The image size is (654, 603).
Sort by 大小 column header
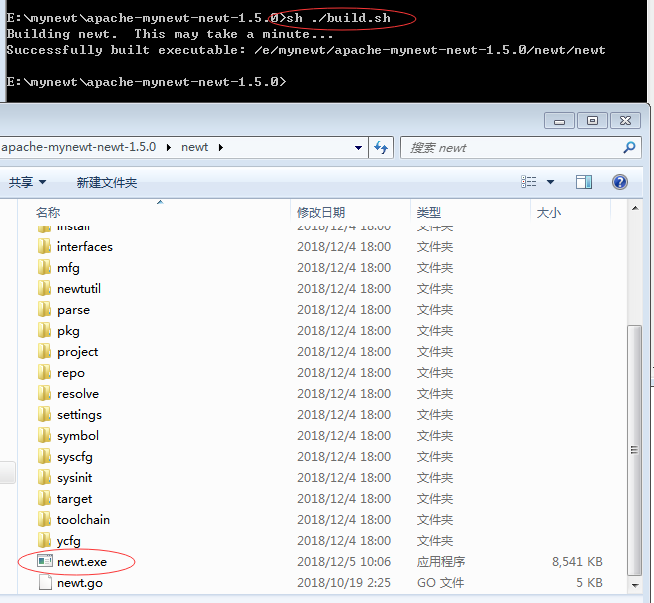(548, 212)
